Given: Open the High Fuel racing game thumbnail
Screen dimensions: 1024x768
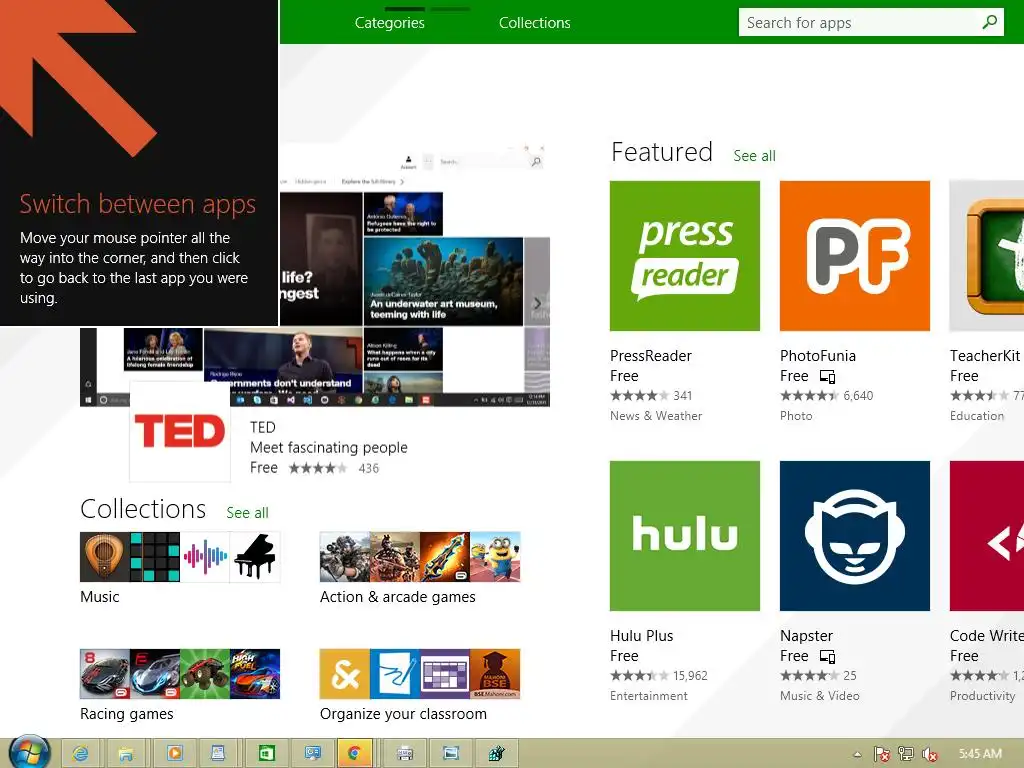Looking at the screenshot, I should click(255, 674).
